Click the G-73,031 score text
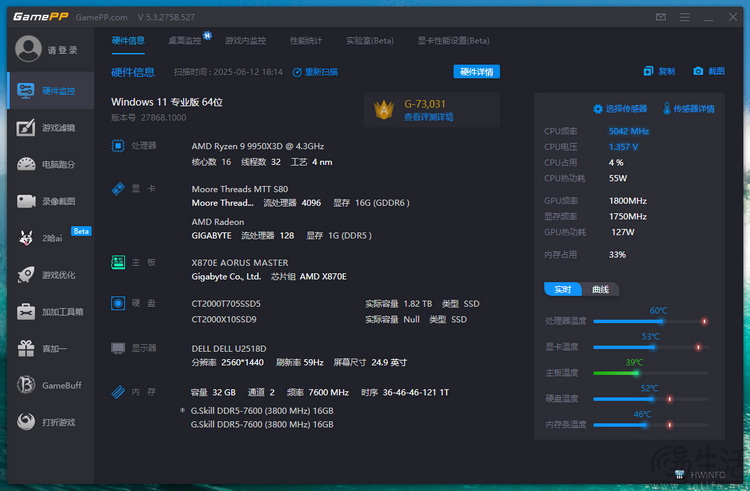 coord(425,104)
